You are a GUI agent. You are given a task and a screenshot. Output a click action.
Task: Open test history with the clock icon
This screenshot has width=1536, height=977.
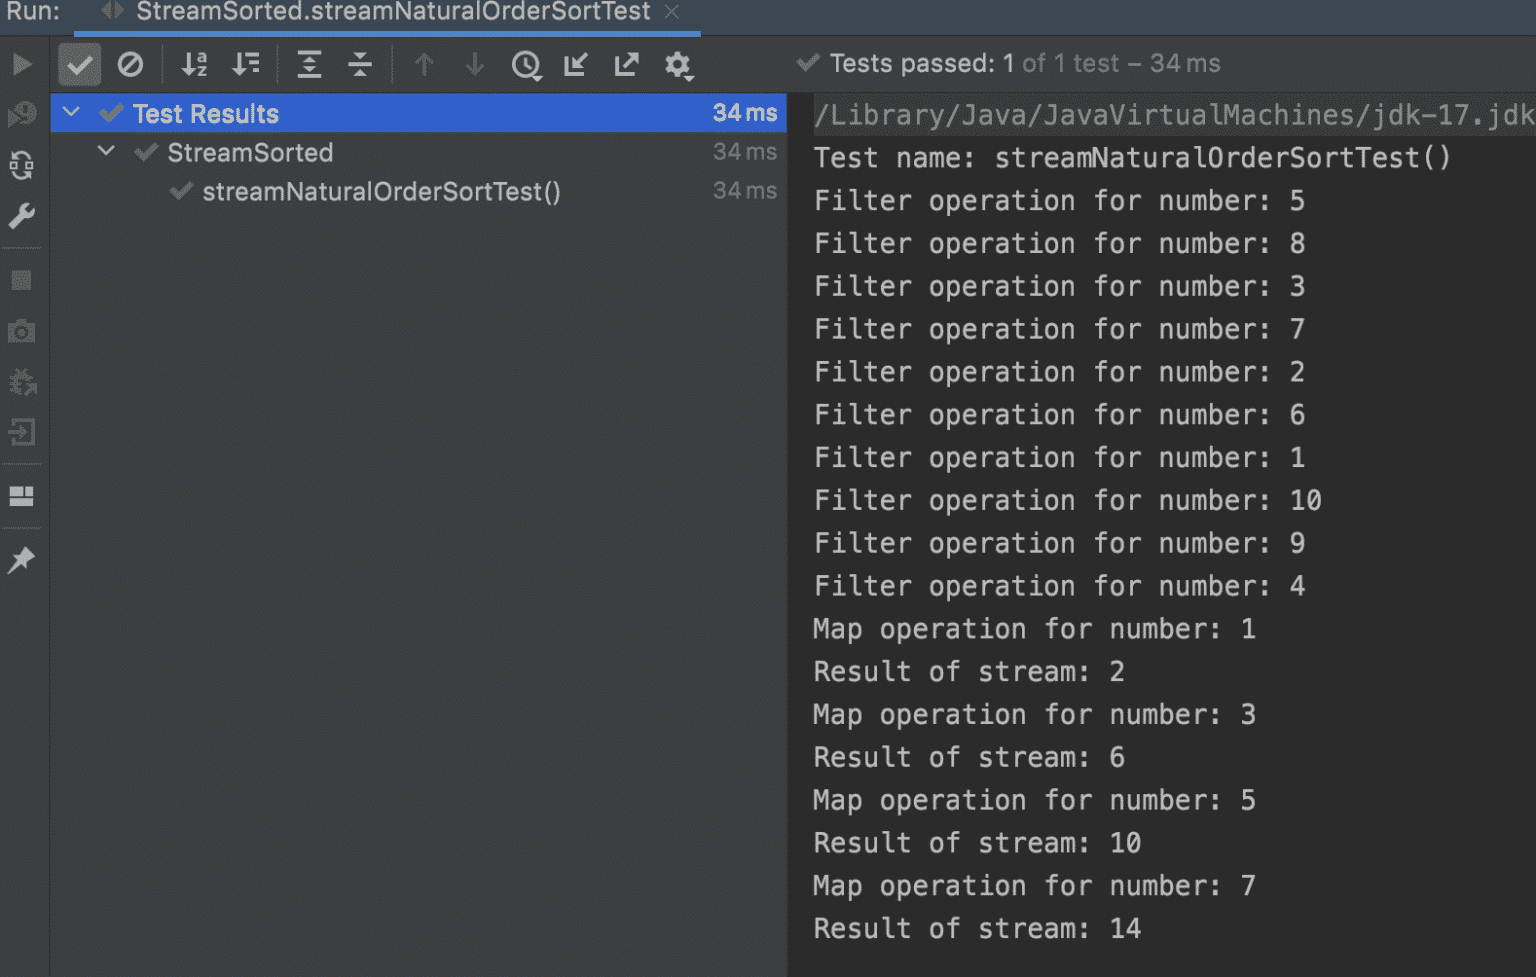(x=527, y=64)
